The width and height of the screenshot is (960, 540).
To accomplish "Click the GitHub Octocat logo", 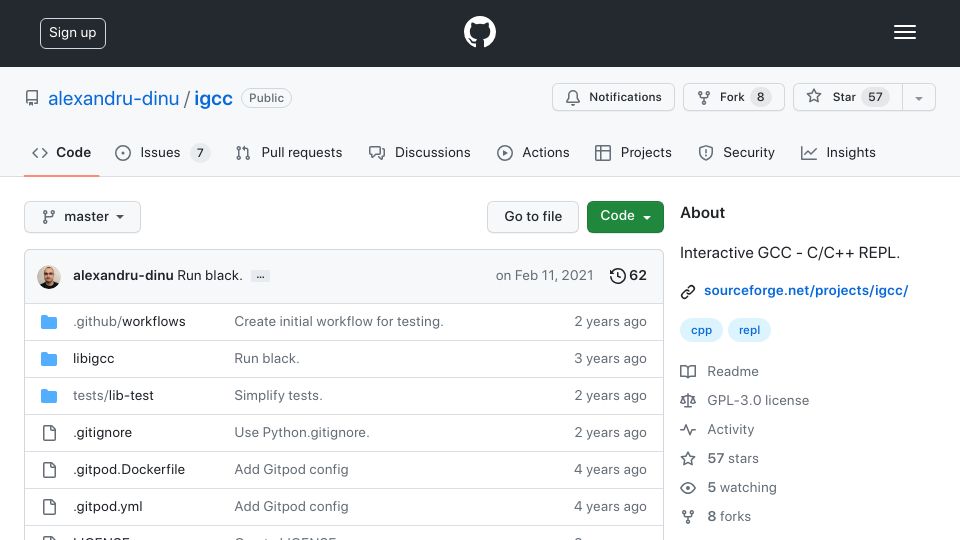I will click(479, 32).
